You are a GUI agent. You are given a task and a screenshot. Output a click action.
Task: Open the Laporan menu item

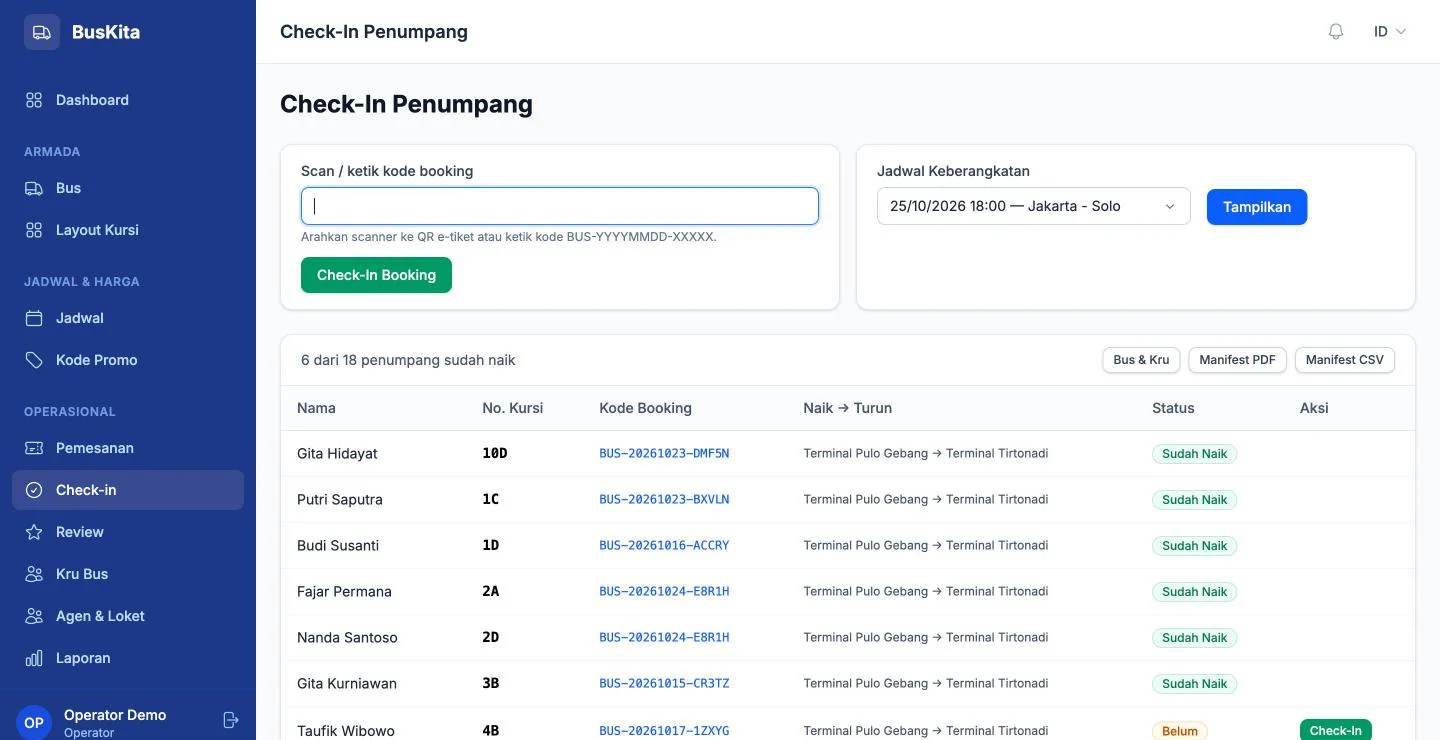pos(128,658)
